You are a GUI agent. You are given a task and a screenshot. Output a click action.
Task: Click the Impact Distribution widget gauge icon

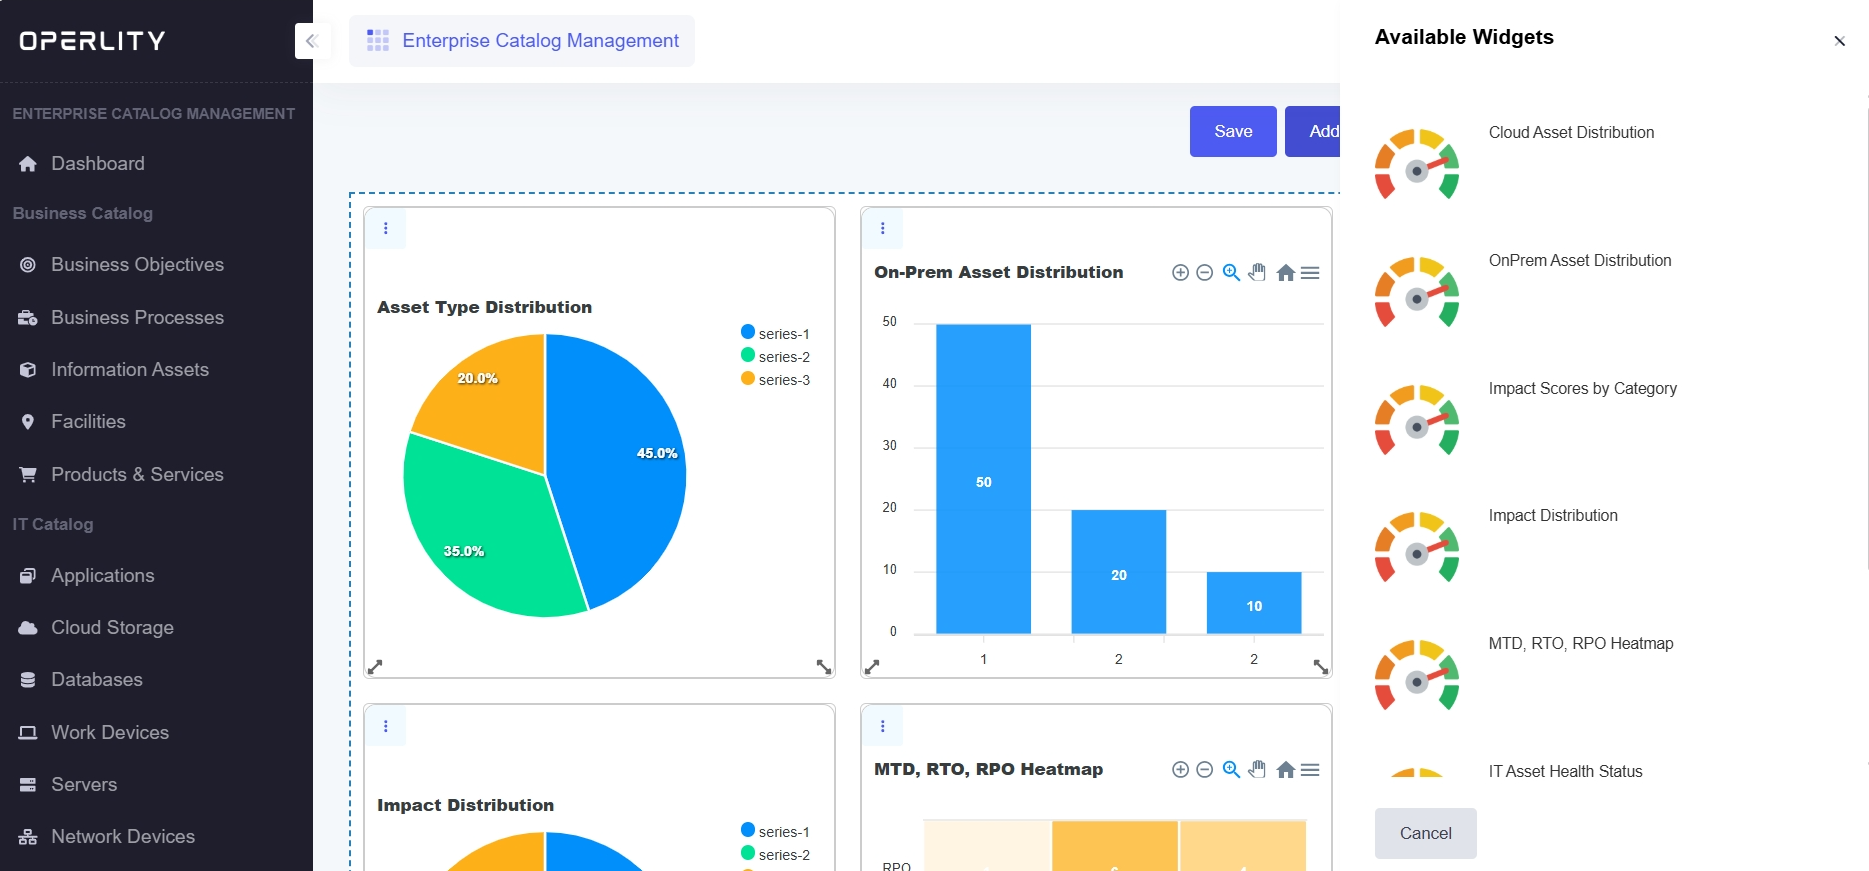tap(1417, 548)
